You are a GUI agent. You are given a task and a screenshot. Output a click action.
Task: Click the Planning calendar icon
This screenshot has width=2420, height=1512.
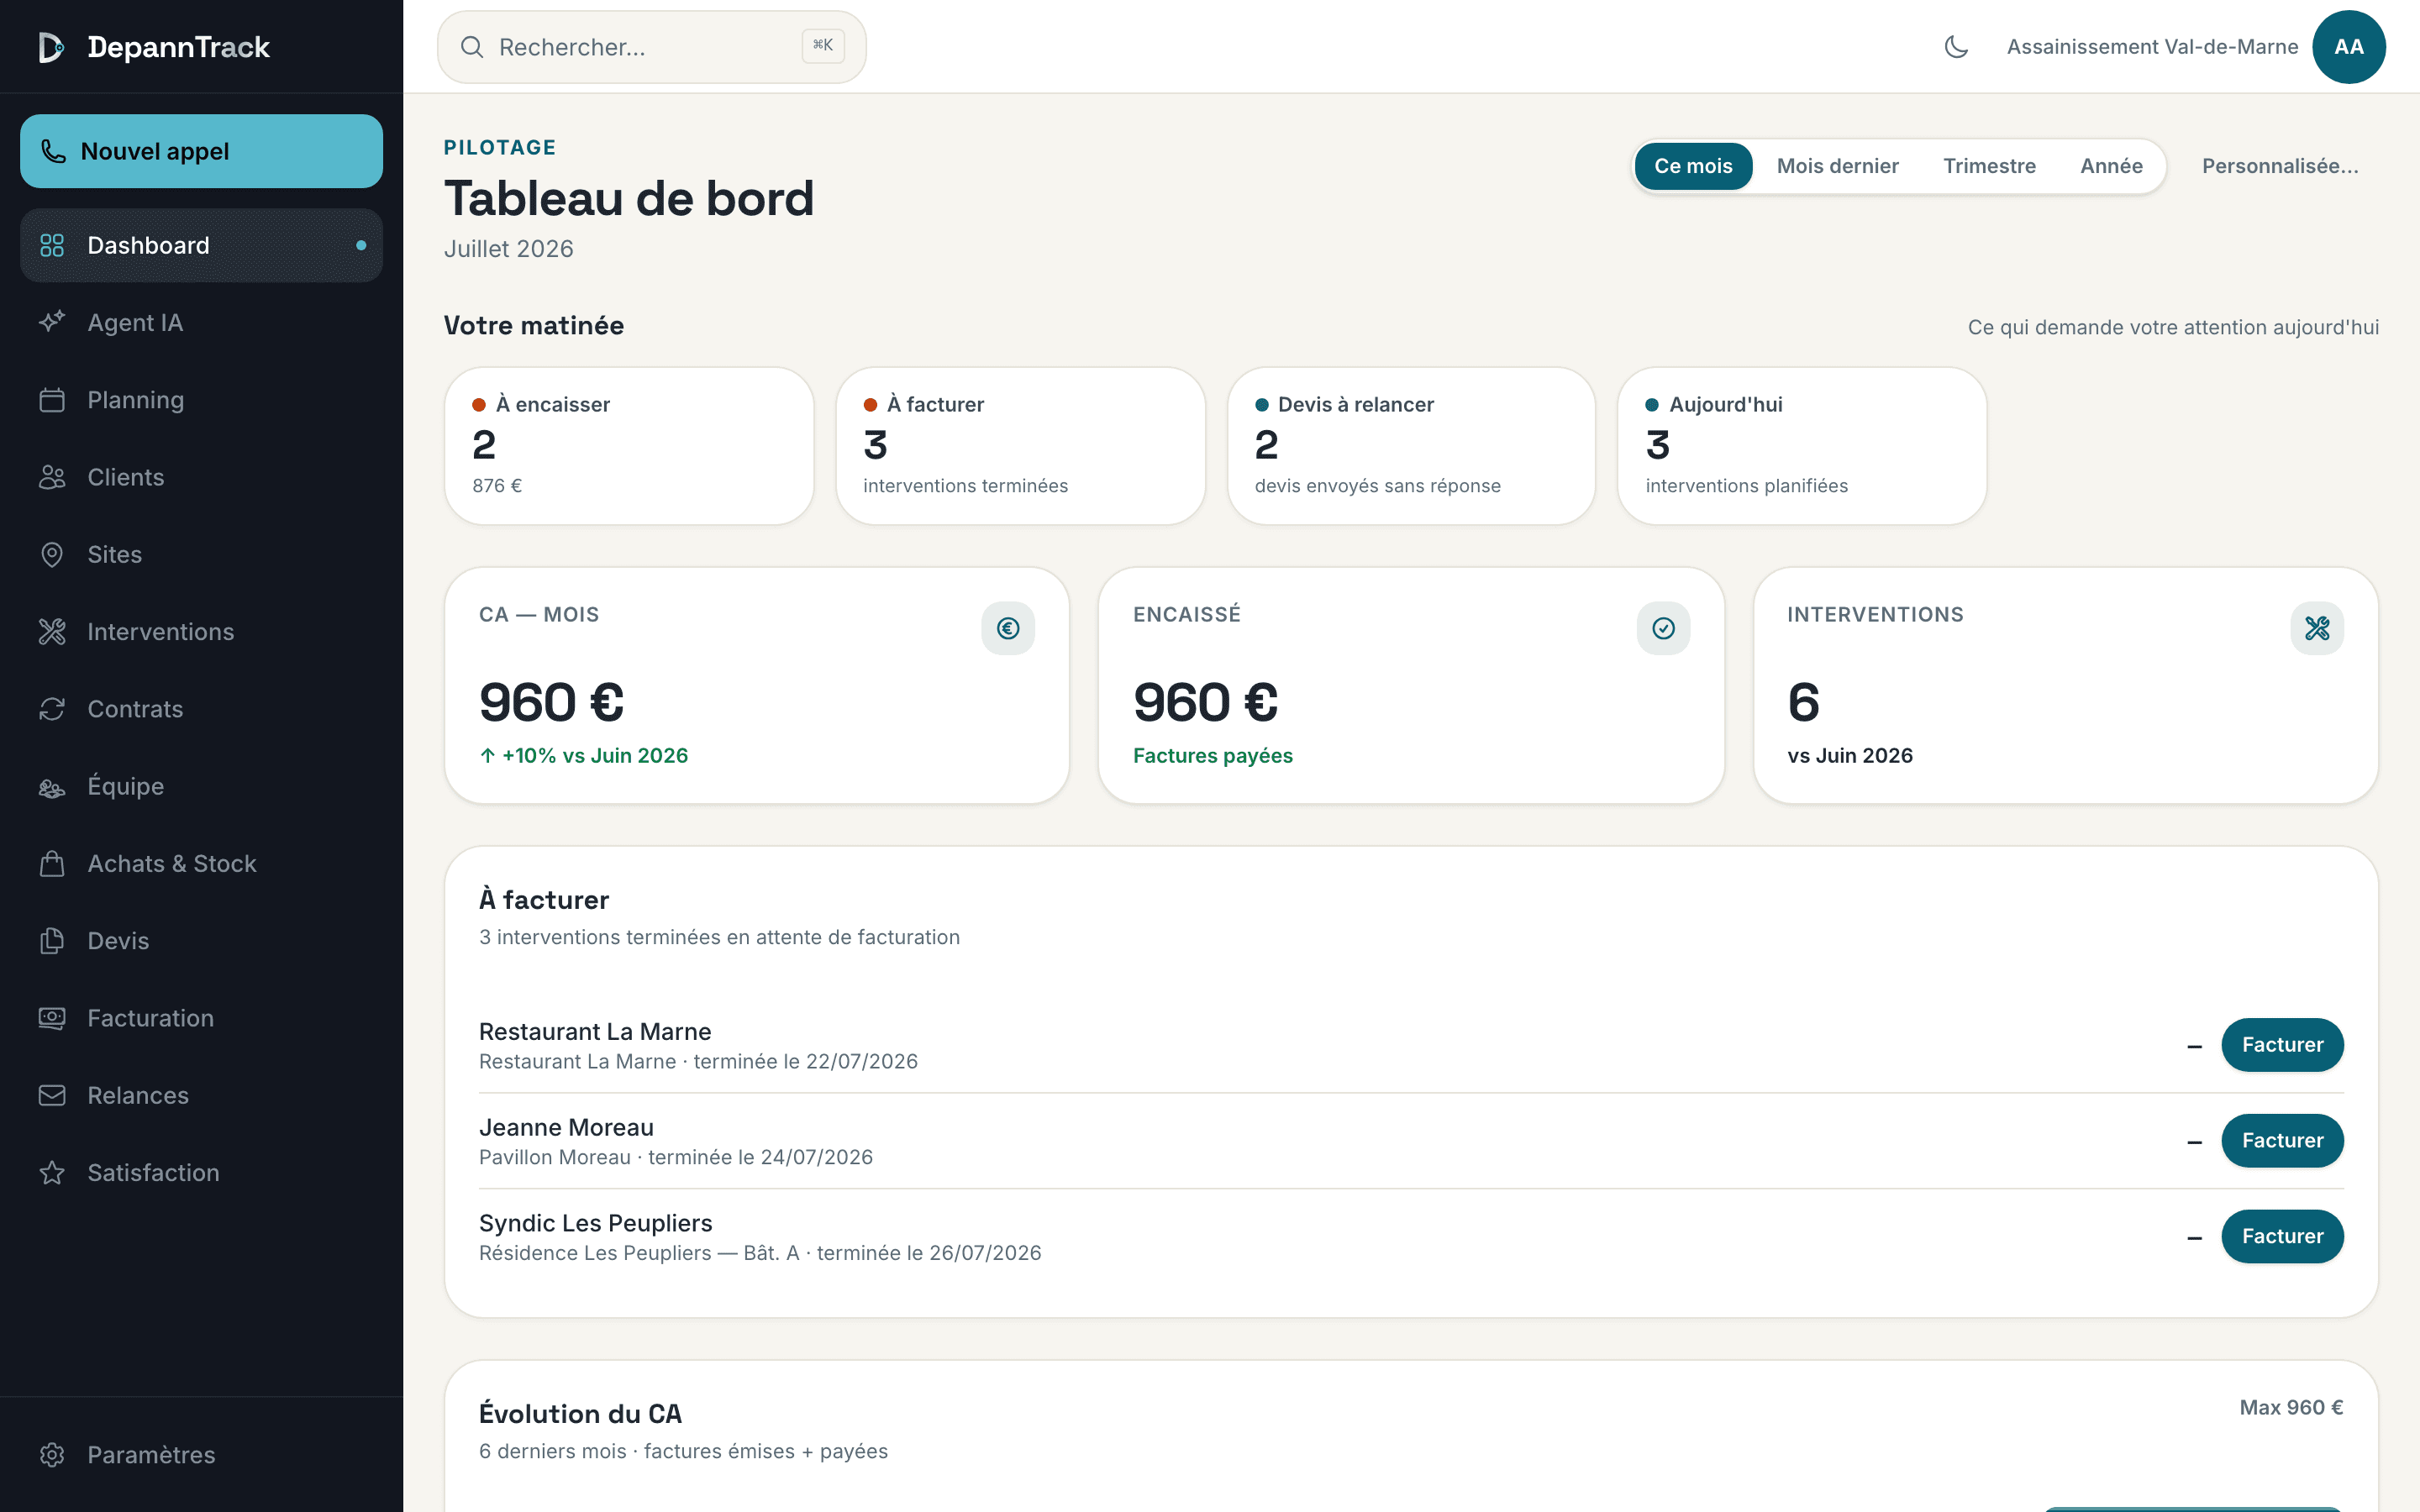[x=52, y=400]
